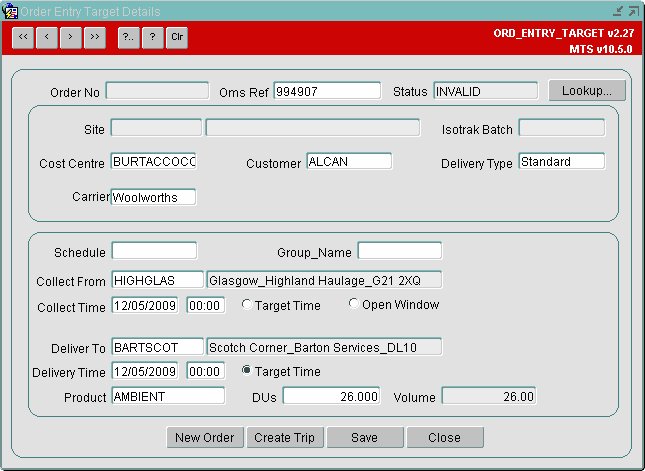Click the Oms Ref label
Screen dimensions: 645x471
[x=244, y=93]
